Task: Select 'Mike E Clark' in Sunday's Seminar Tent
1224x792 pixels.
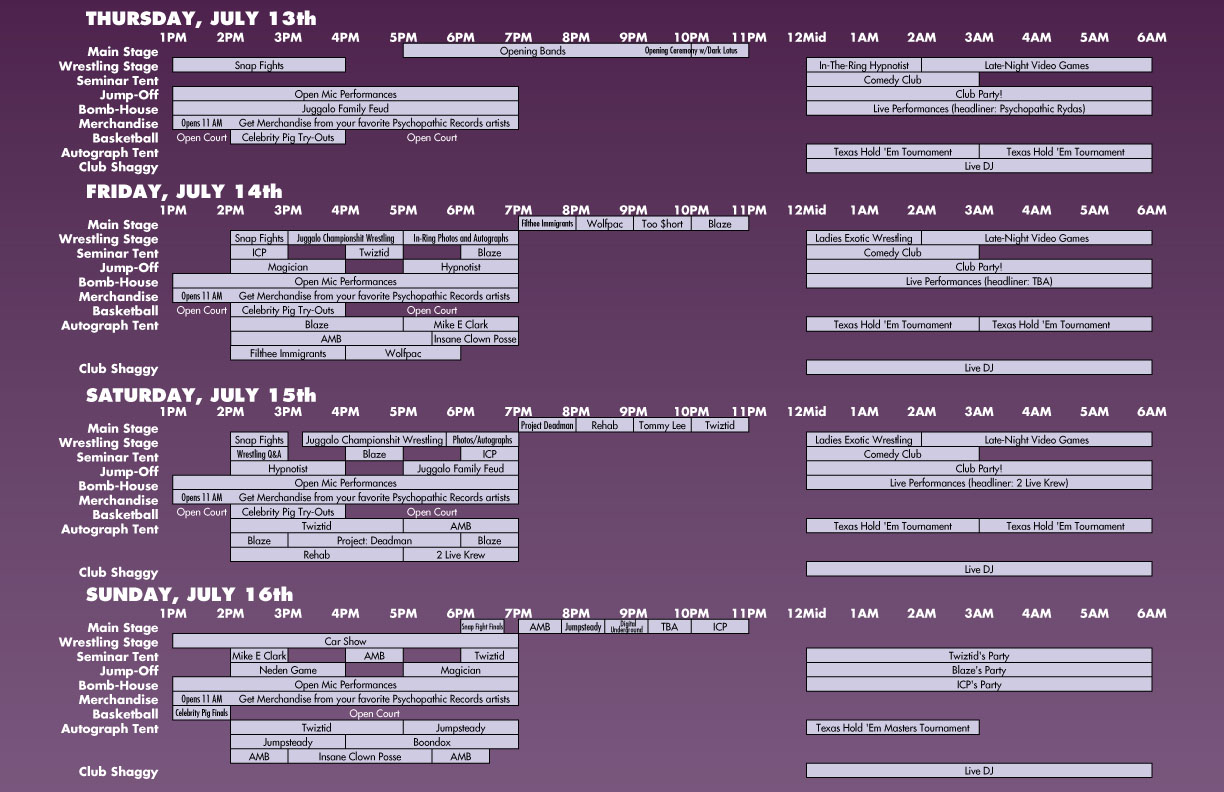Action: pos(259,656)
